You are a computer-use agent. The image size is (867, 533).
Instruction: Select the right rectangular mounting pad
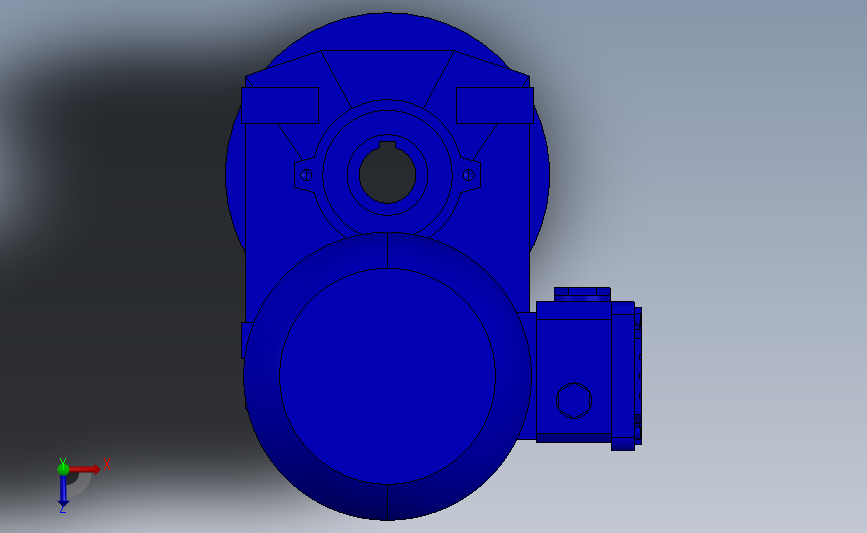point(495,105)
